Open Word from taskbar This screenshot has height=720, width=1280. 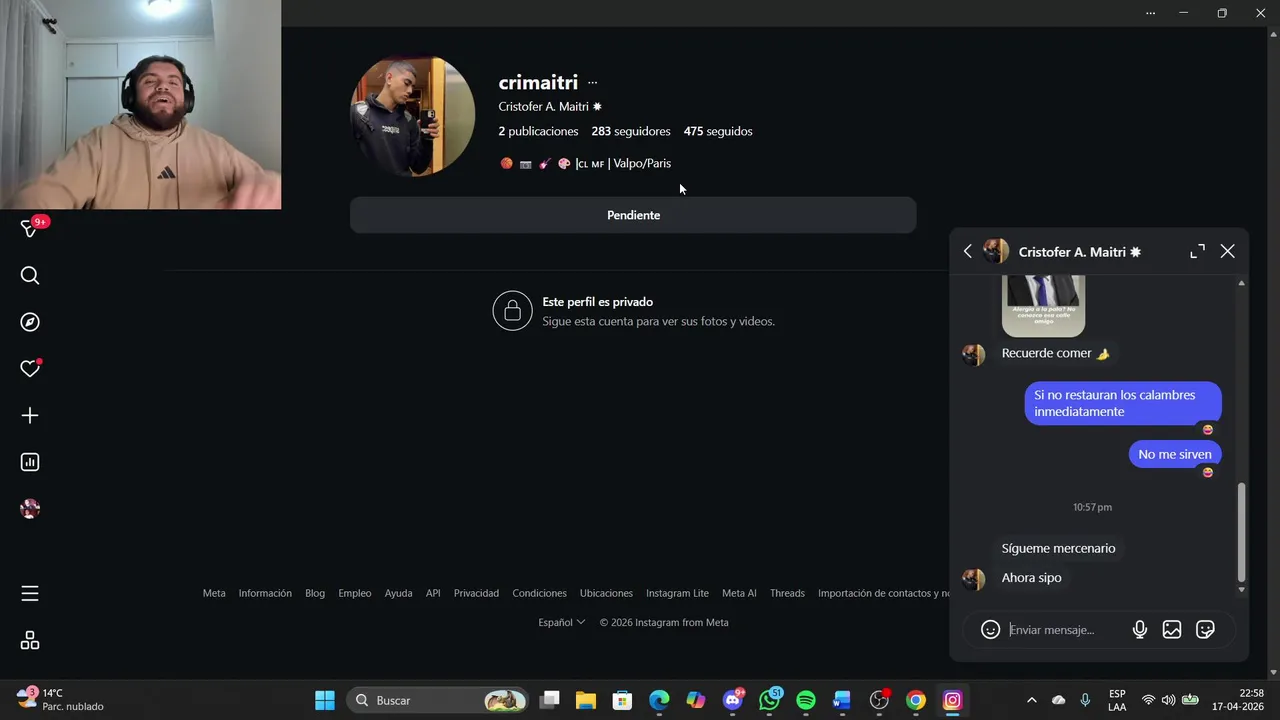click(842, 700)
